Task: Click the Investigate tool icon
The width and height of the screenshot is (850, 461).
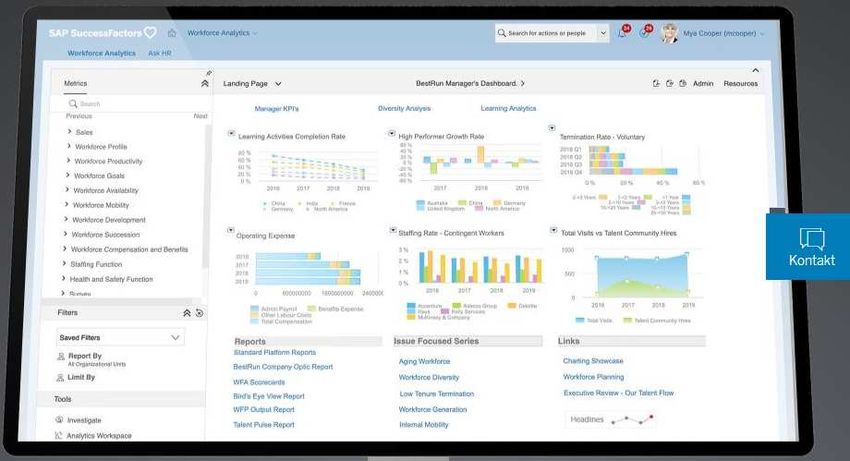Action: [59, 420]
